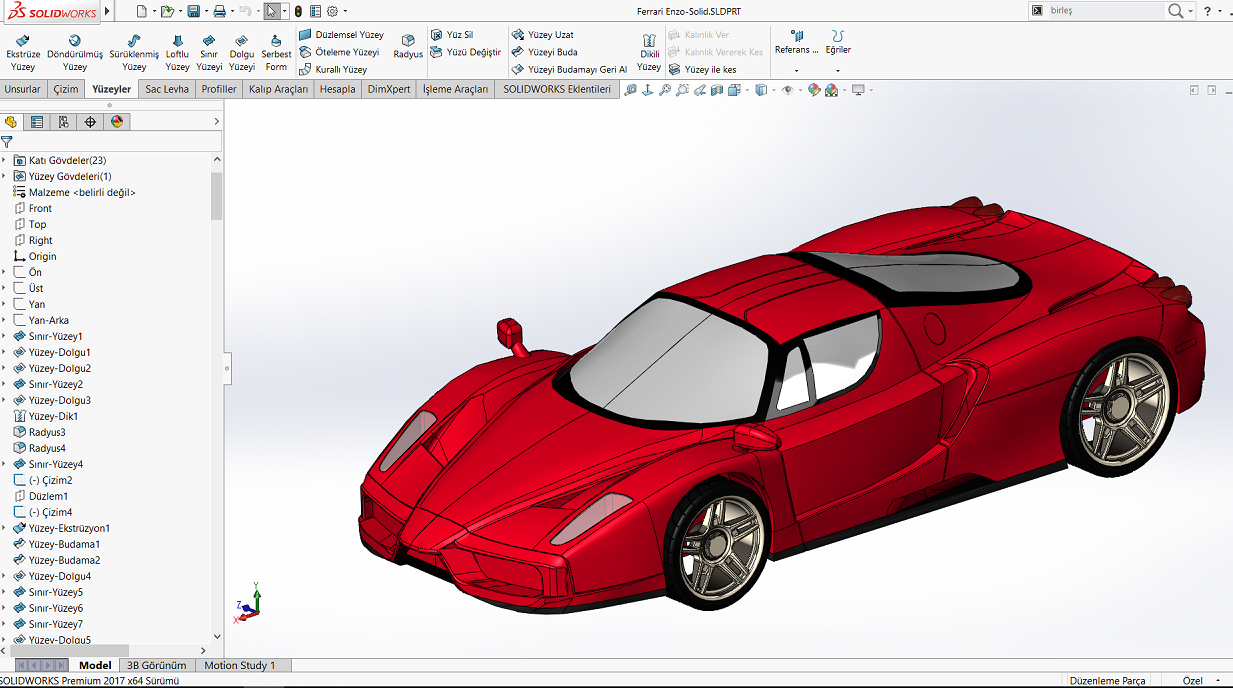Select the Dikili Yüzey knit tool
This screenshot has height=688, width=1233.
(x=649, y=53)
